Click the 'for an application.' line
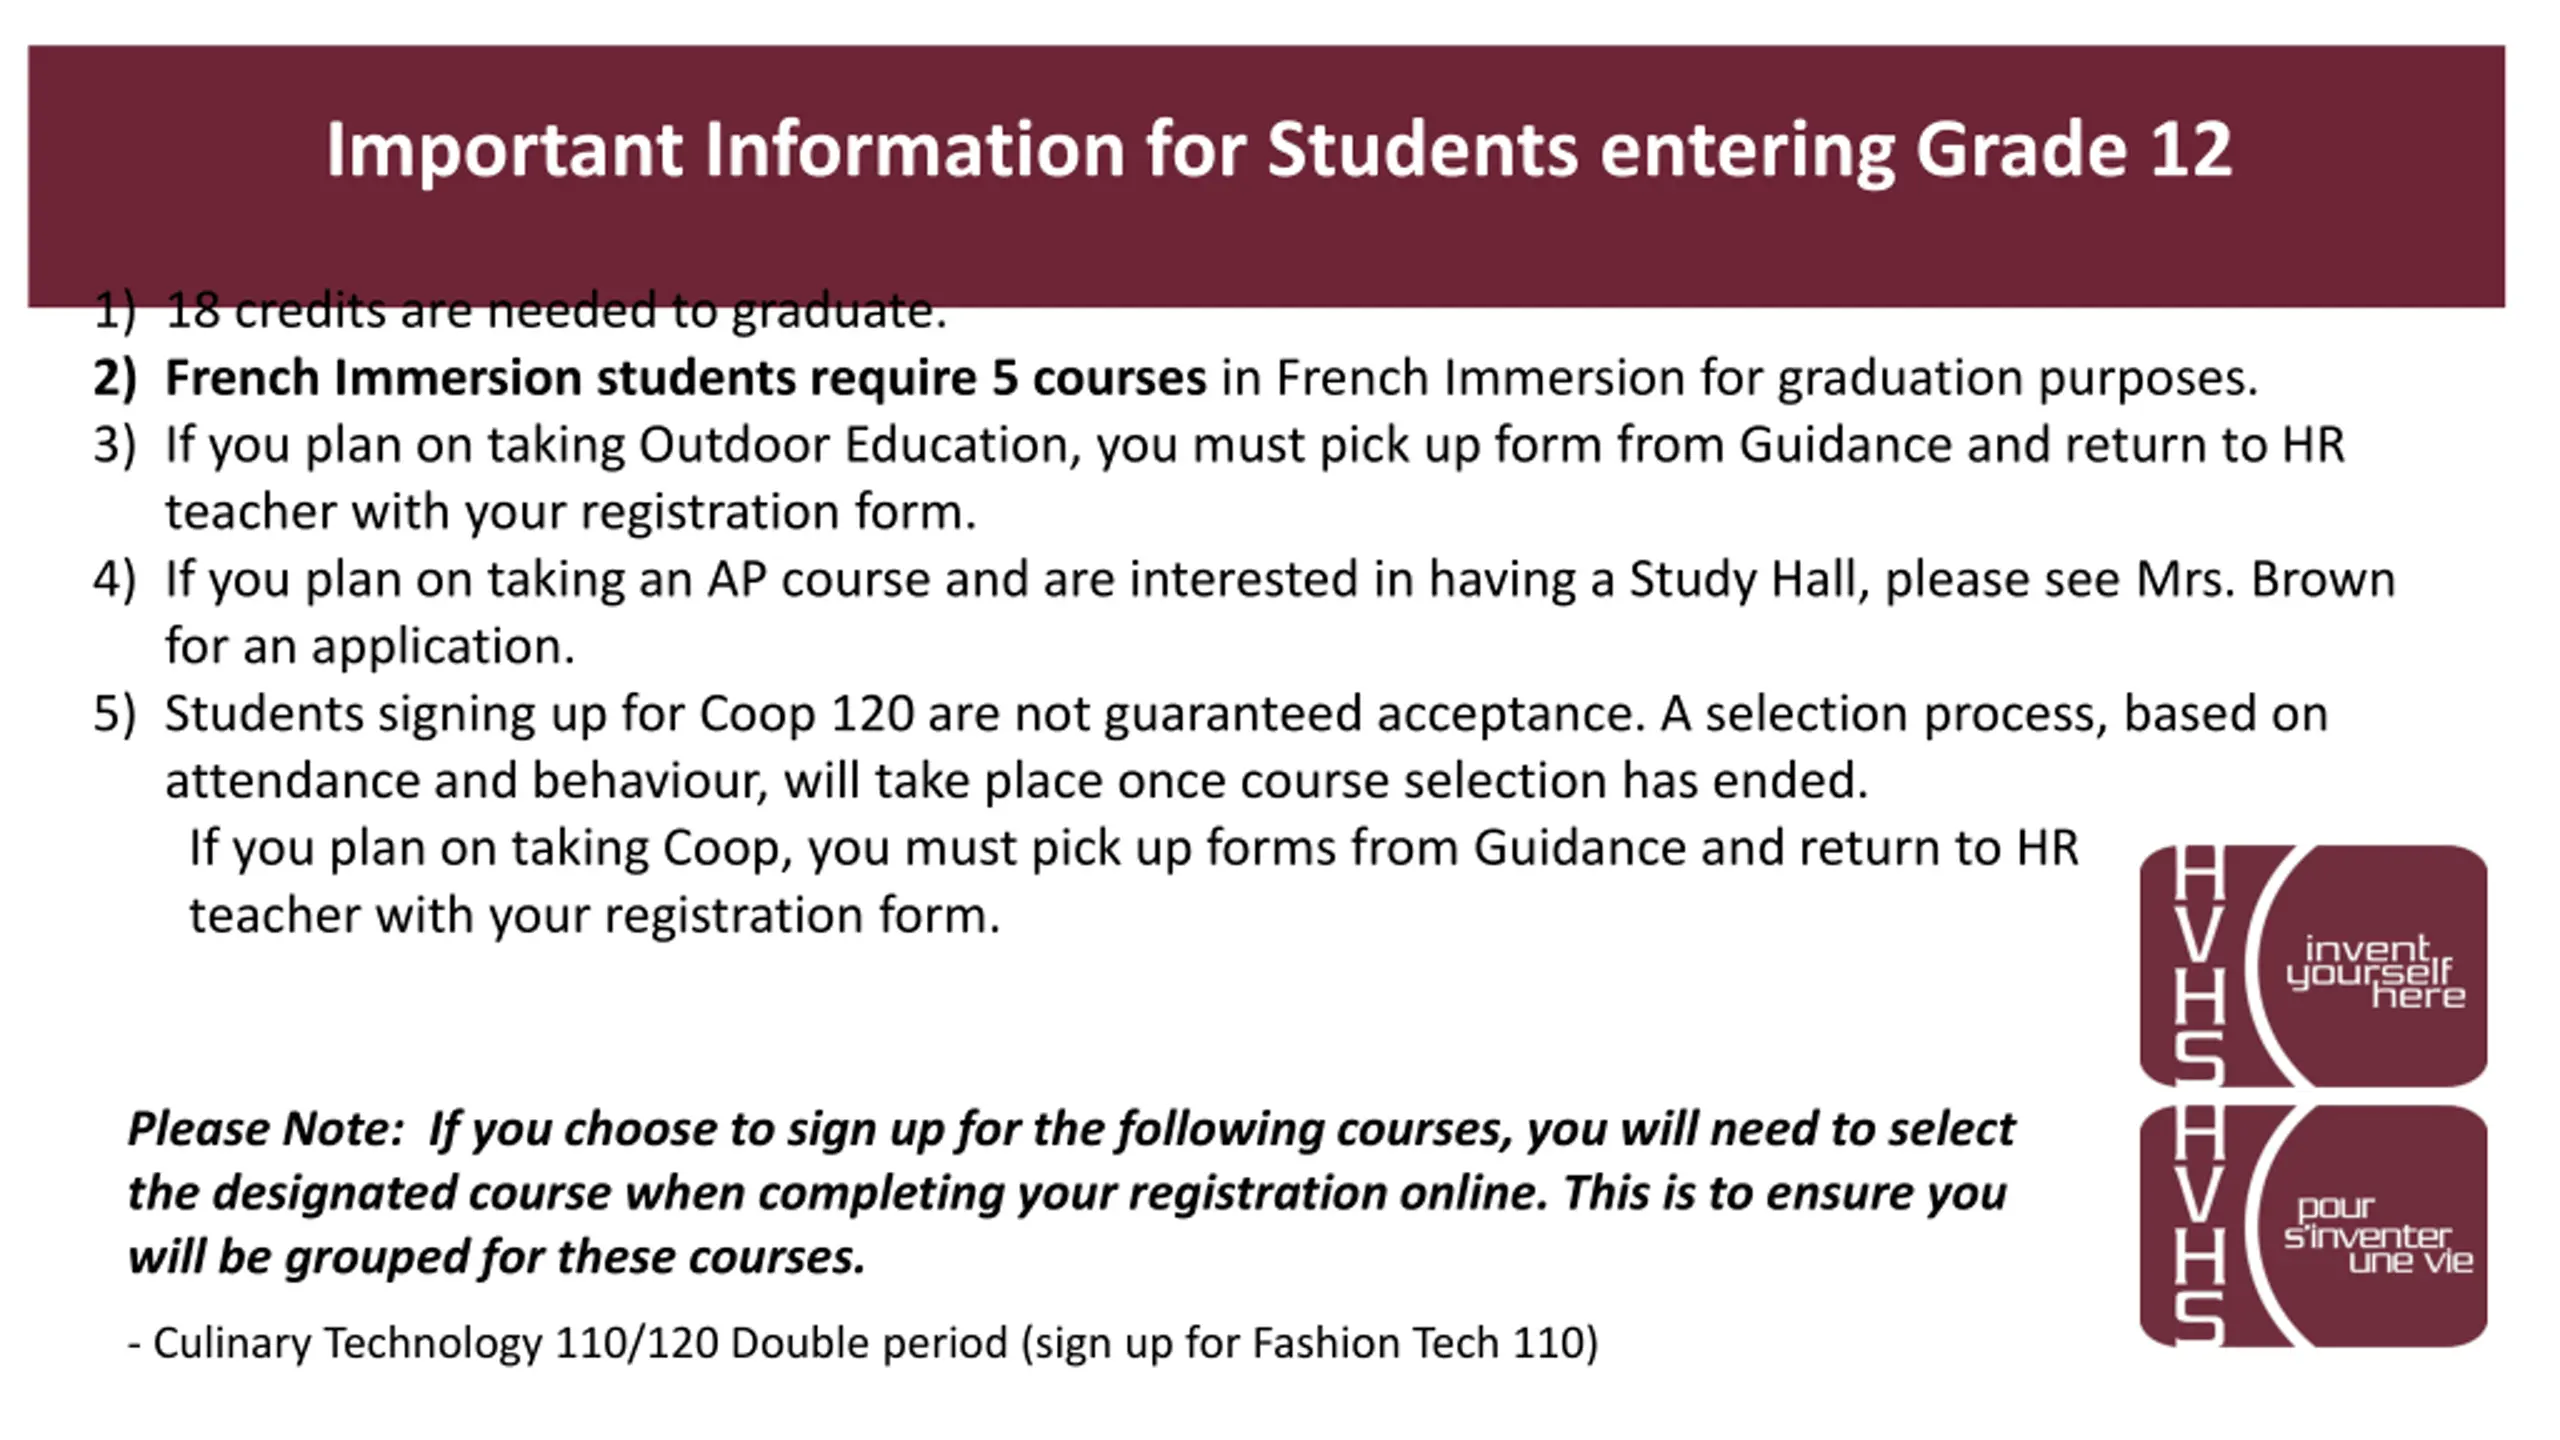Image resolution: width=2560 pixels, height=1440 pixels. click(x=370, y=646)
